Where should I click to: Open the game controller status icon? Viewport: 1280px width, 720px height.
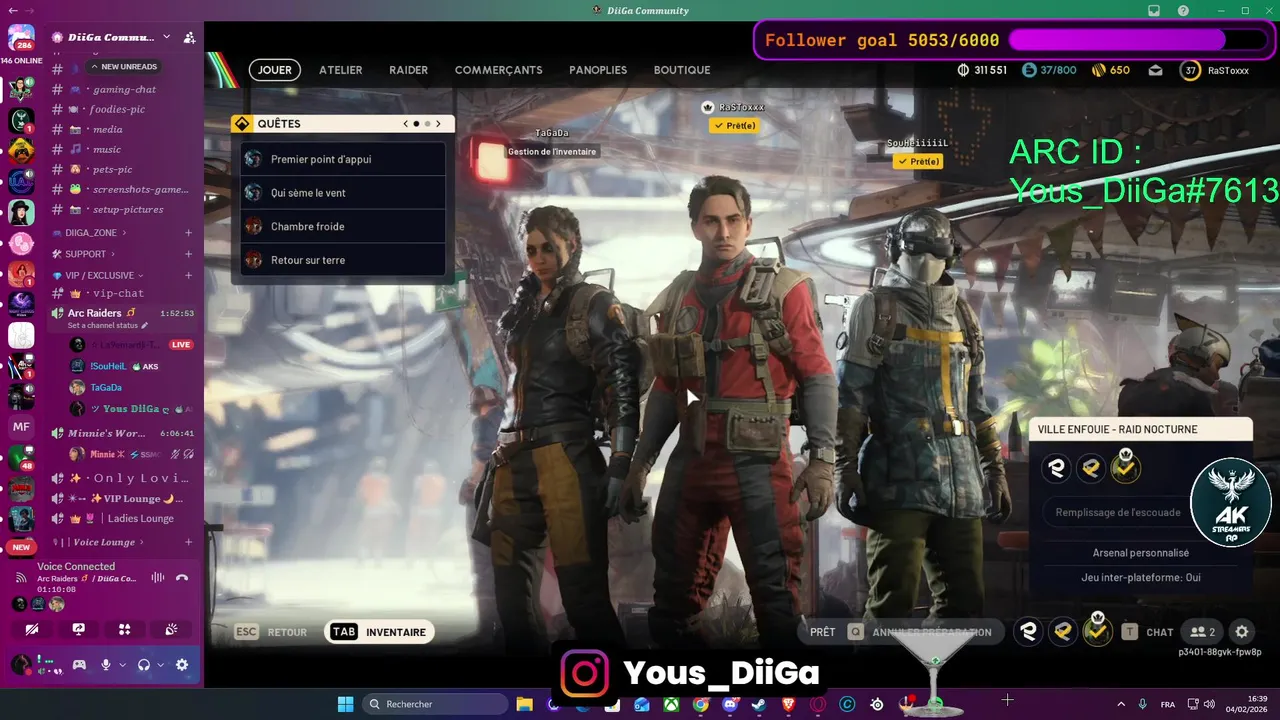point(79,664)
